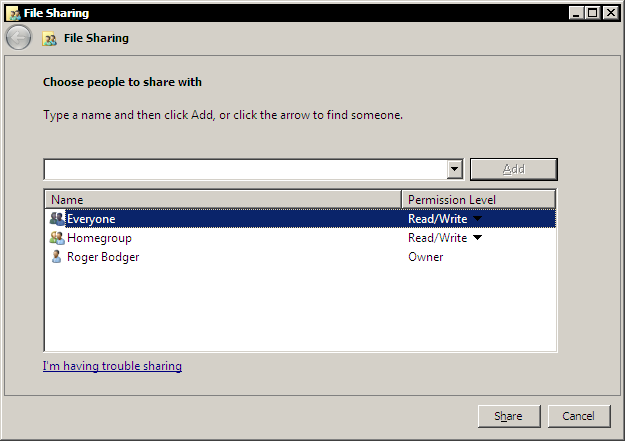
Task: Open the "I'm having trouble sharing" link
Action: (x=112, y=366)
